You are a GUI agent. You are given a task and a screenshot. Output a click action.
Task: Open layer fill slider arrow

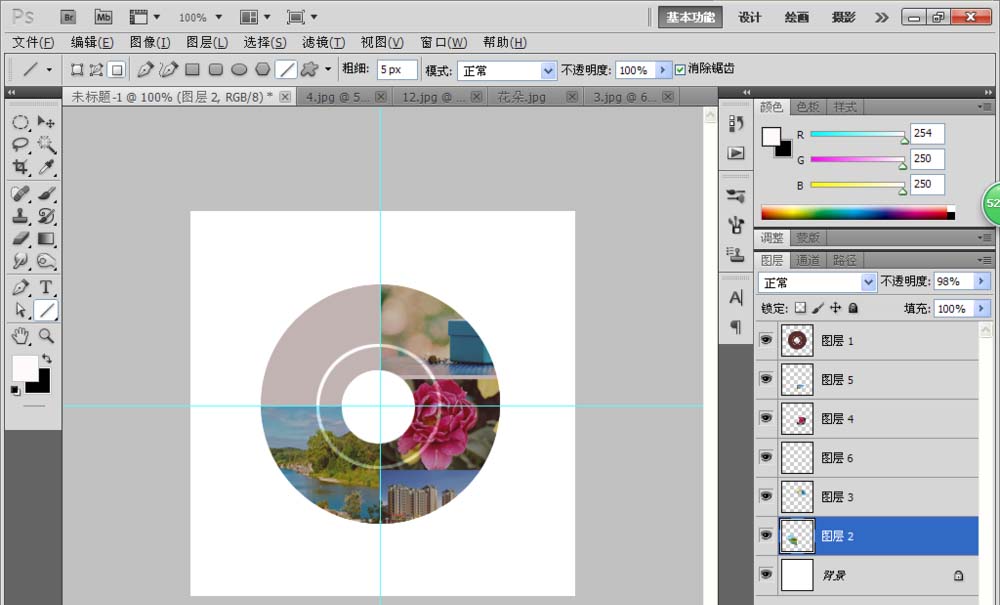(x=982, y=309)
